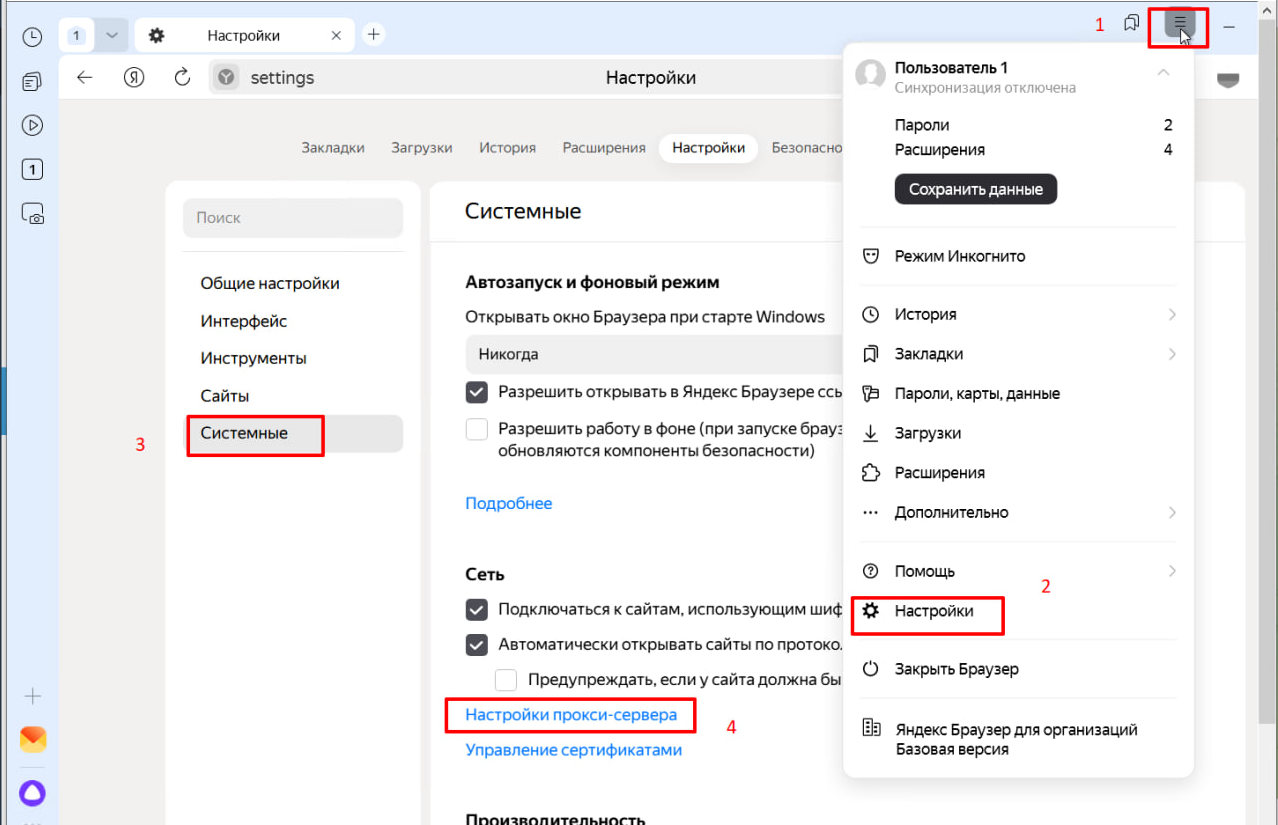The width and height of the screenshot is (1278, 825).
Task: Open the bookmark icon beside the hamburger menu
Action: pos(1131,23)
